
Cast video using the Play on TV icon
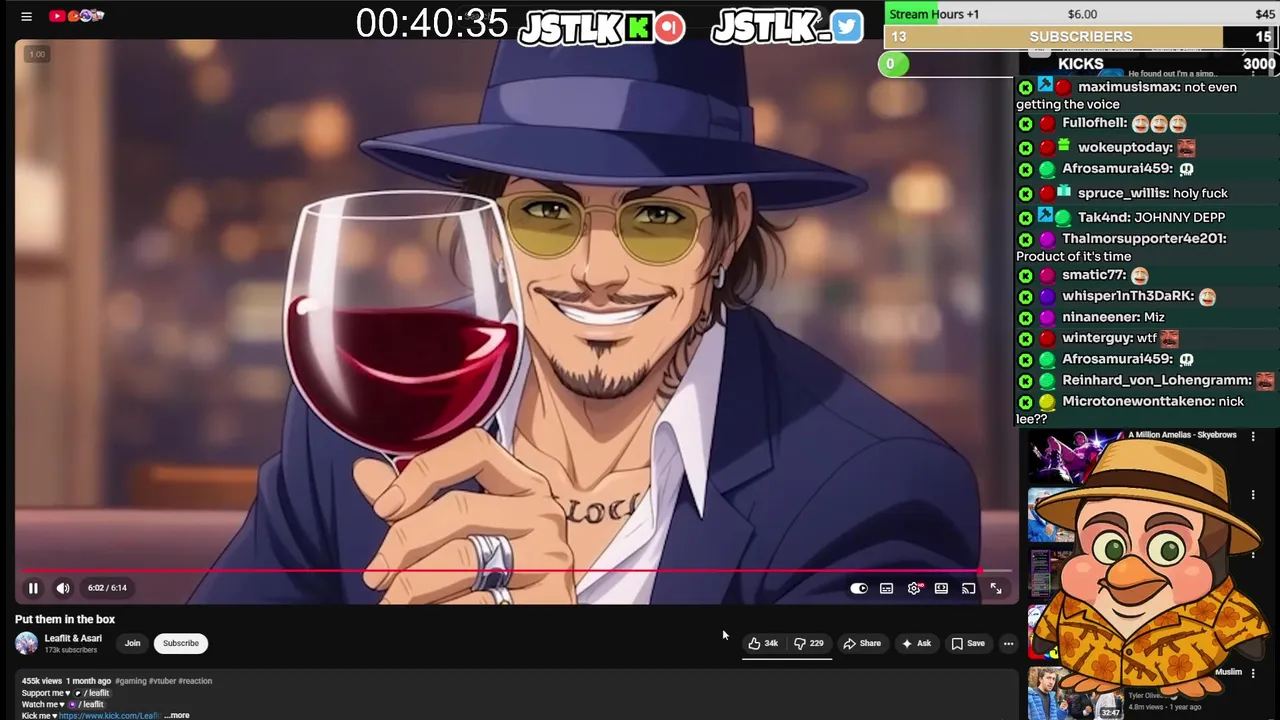[968, 588]
